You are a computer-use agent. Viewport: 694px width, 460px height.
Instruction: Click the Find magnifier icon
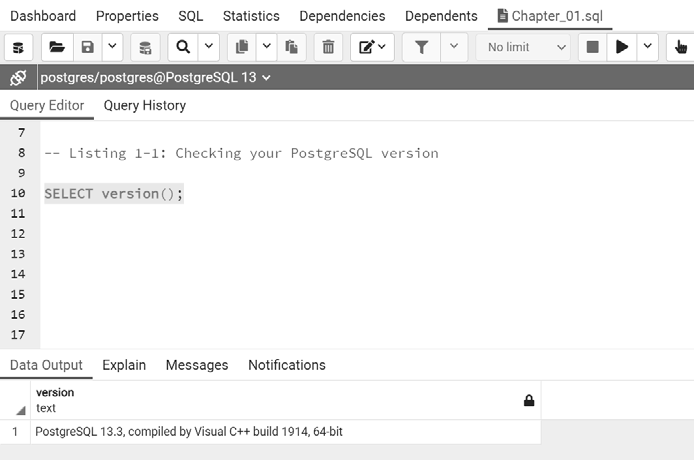183,47
